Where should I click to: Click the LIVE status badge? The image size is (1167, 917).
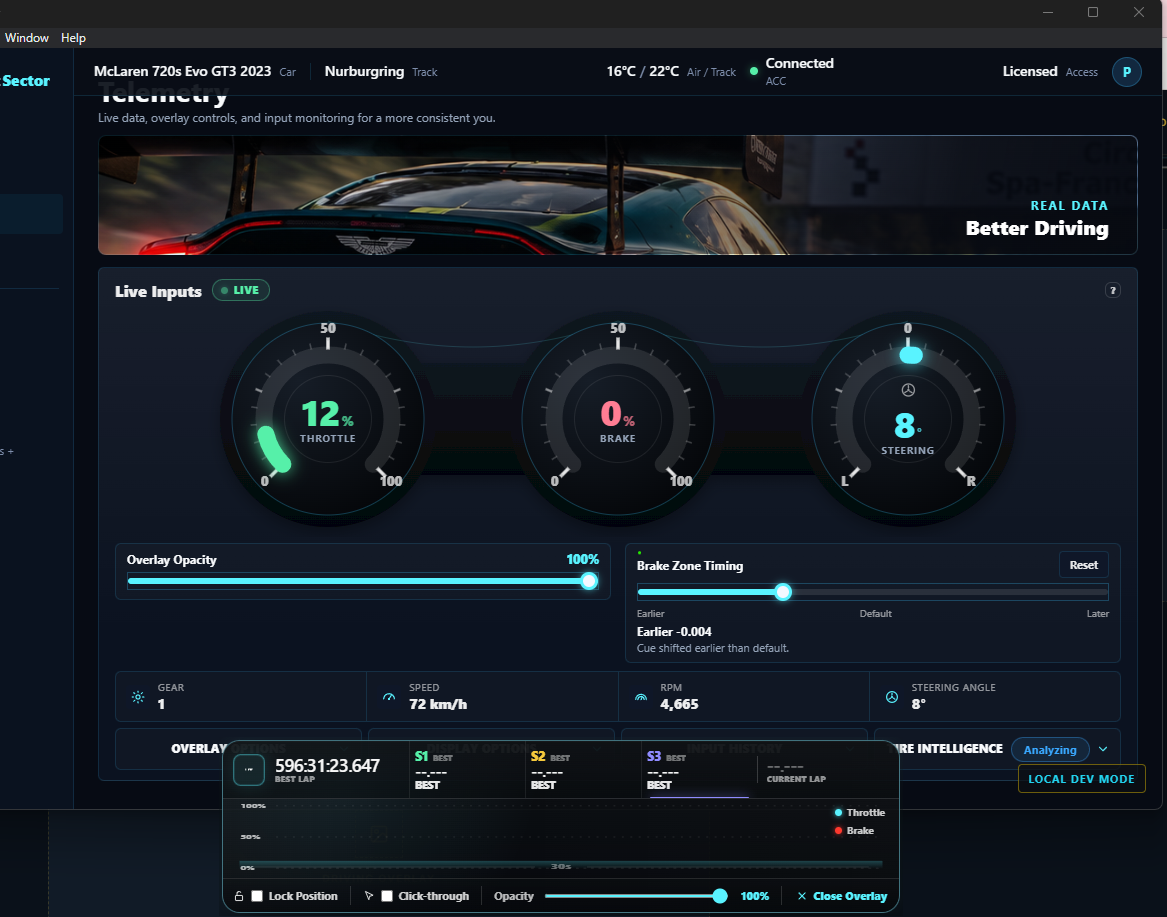click(x=240, y=290)
